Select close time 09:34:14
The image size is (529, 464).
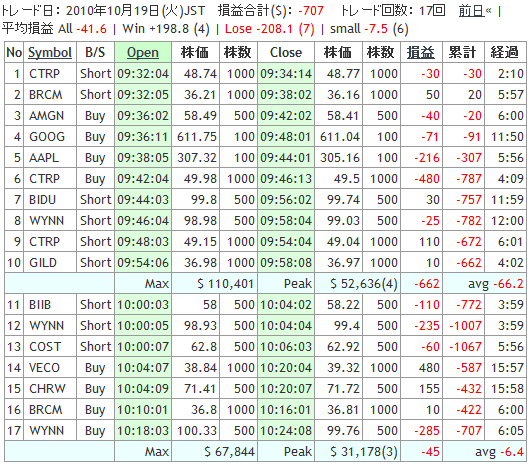click(286, 74)
